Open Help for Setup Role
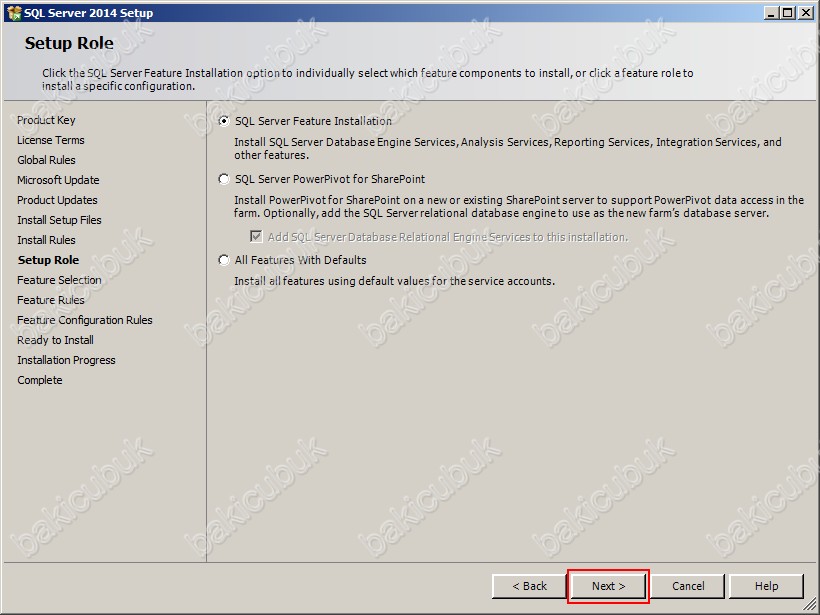The image size is (820, 615). [x=766, y=586]
